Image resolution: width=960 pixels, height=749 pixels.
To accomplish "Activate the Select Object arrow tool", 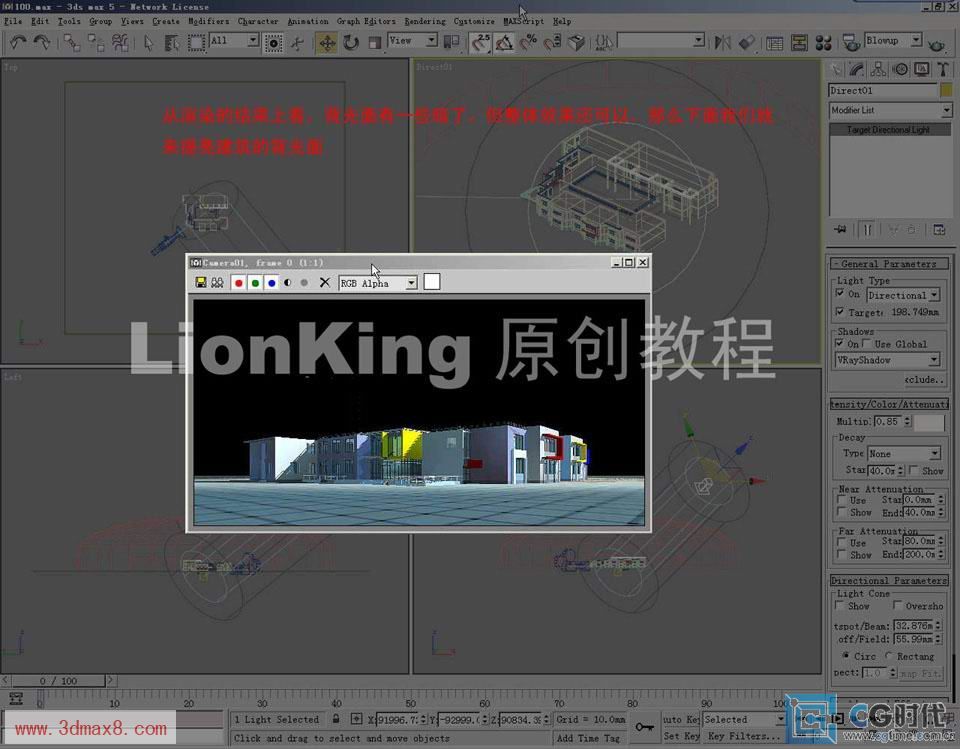I will (148, 42).
